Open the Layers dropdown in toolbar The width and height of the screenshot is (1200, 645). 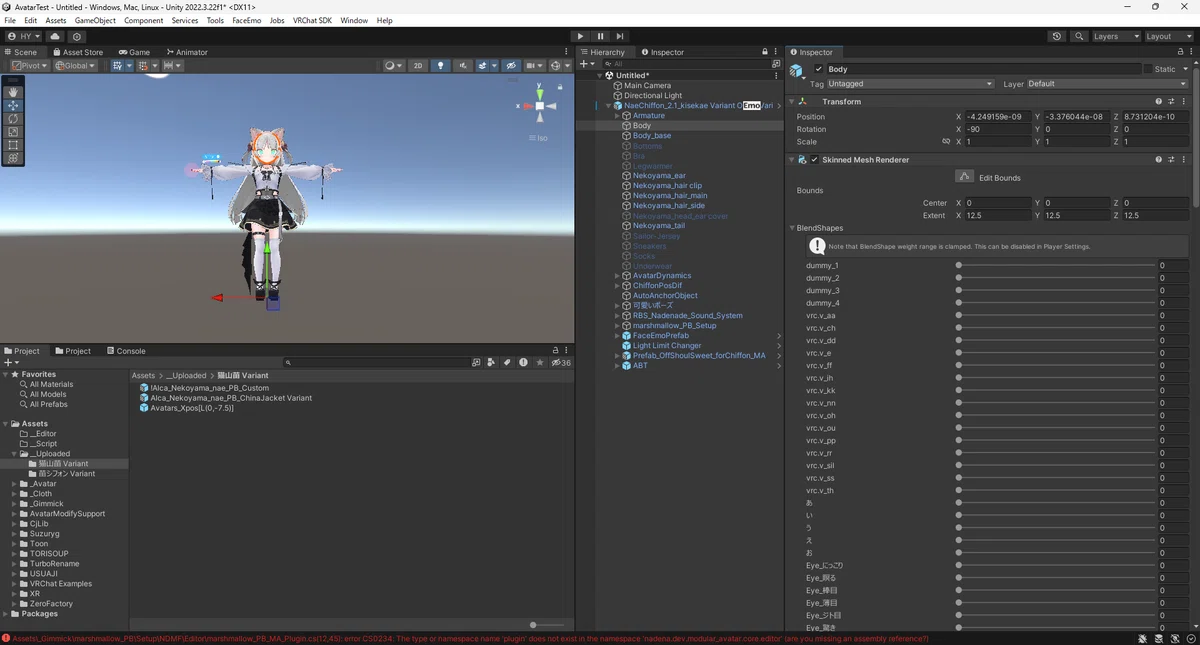[1116, 36]
